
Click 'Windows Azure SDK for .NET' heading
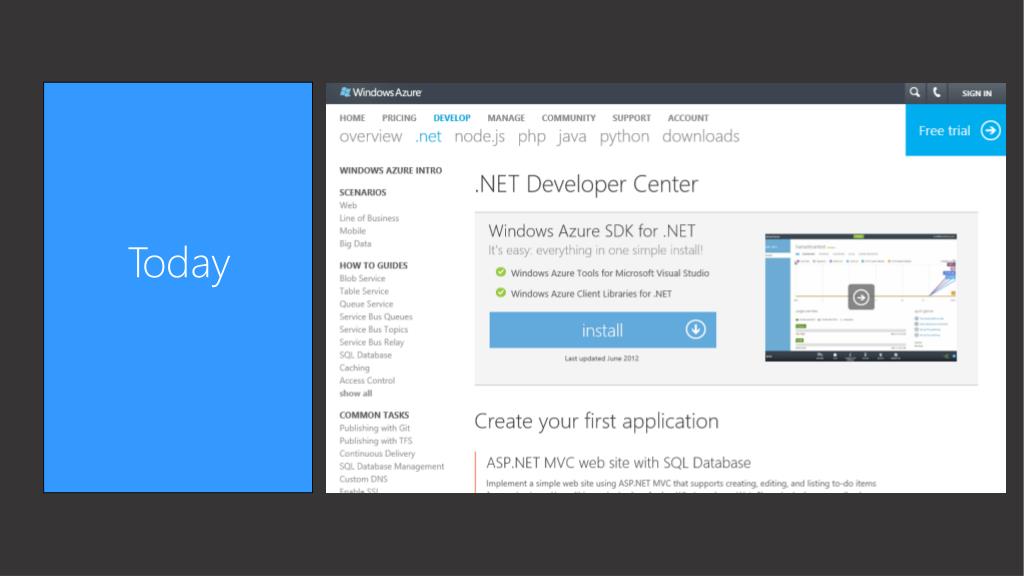592,231
